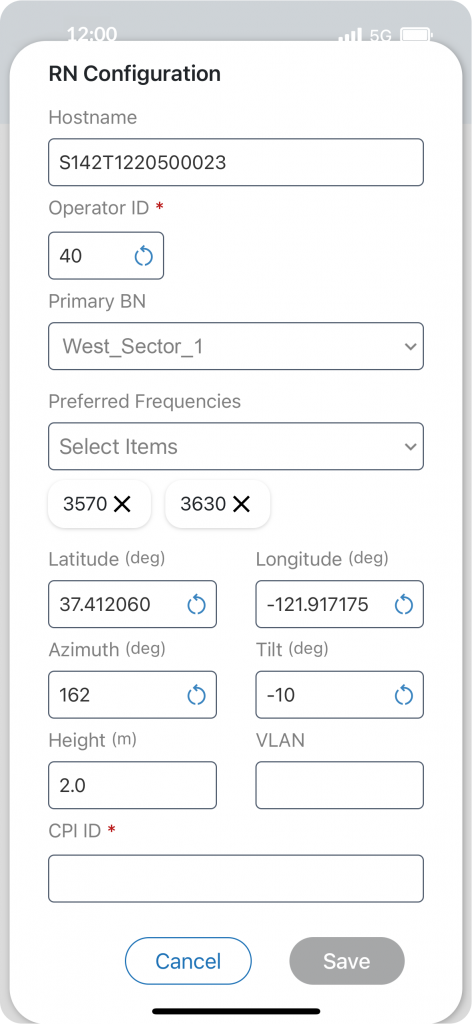Screen dimensions: 472x1024
Task: Reset the Latitude field value
Action: [x=197, y=605]
